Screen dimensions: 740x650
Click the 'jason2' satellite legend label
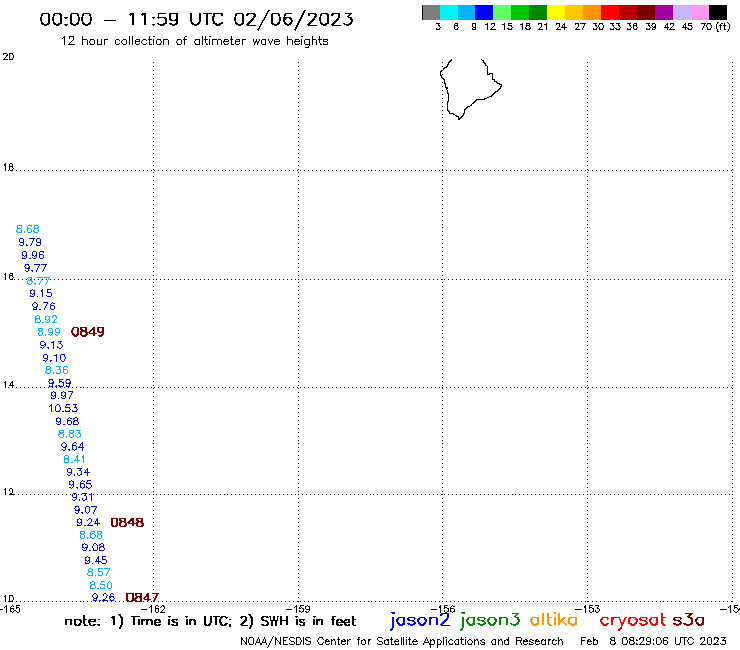click(420, 621)
